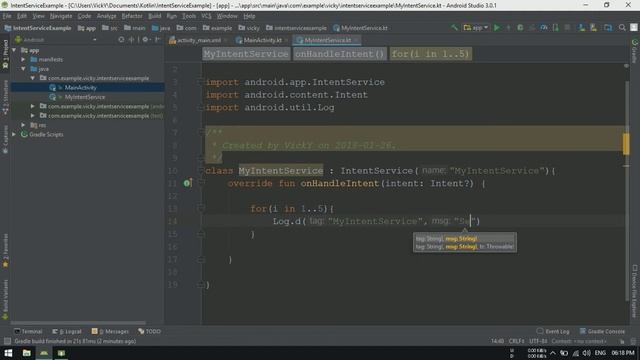Expand the res folder
640x360 pixels.
coord(24,125)
